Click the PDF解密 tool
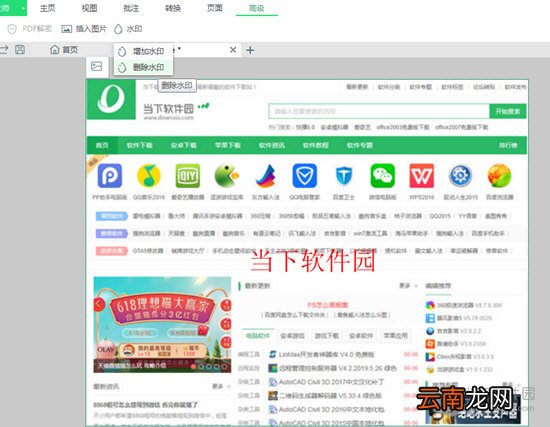This screenshot has height=427, width=550. click(x=30, y=29)
